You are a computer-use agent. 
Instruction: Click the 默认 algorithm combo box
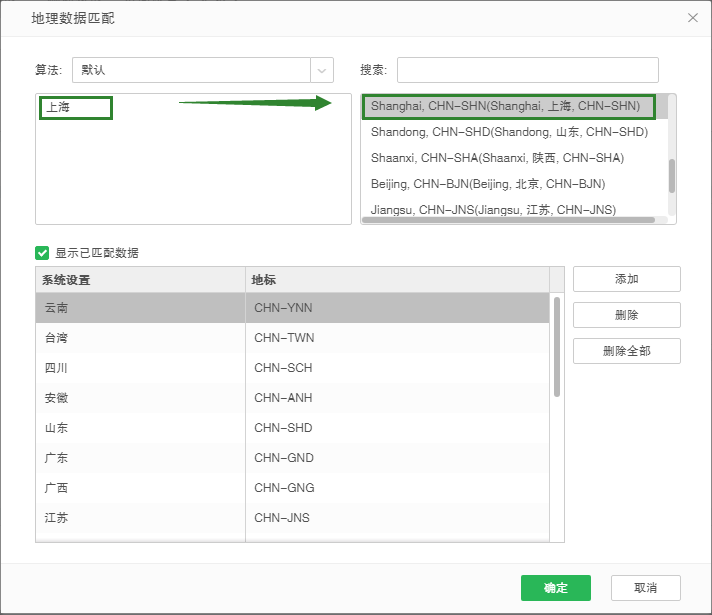click(190, 70)
